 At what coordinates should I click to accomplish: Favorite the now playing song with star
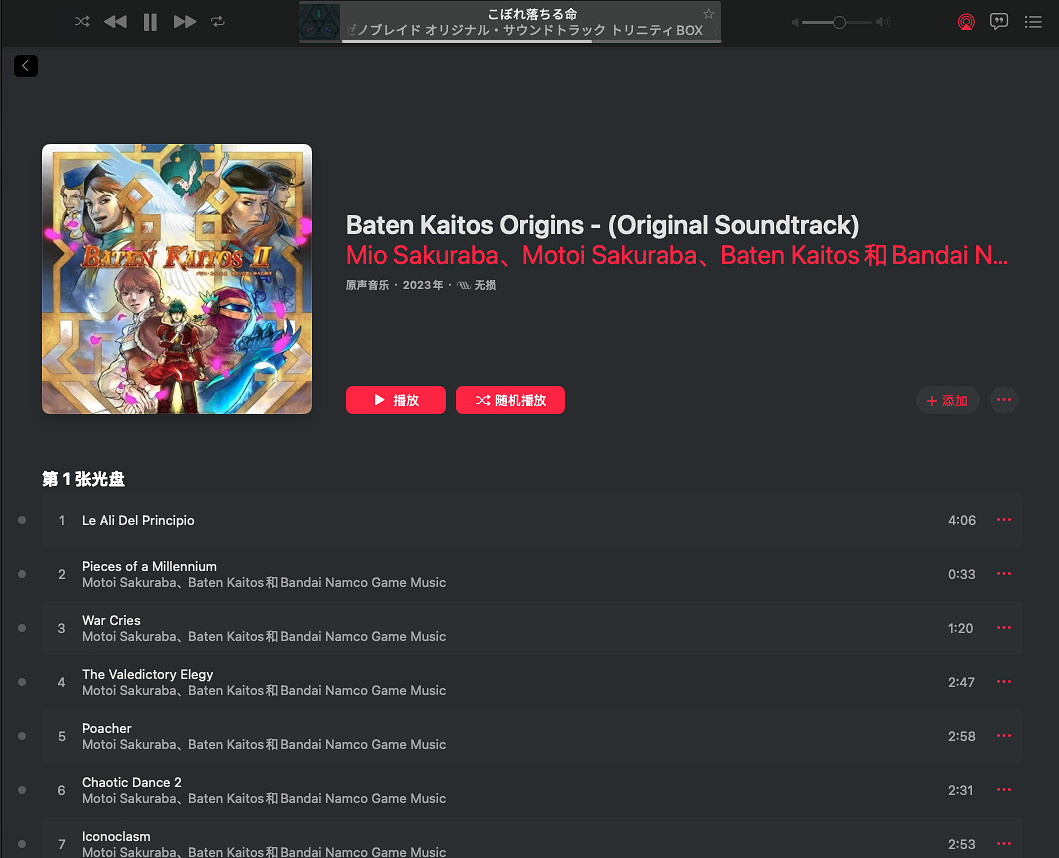[708, 14]
